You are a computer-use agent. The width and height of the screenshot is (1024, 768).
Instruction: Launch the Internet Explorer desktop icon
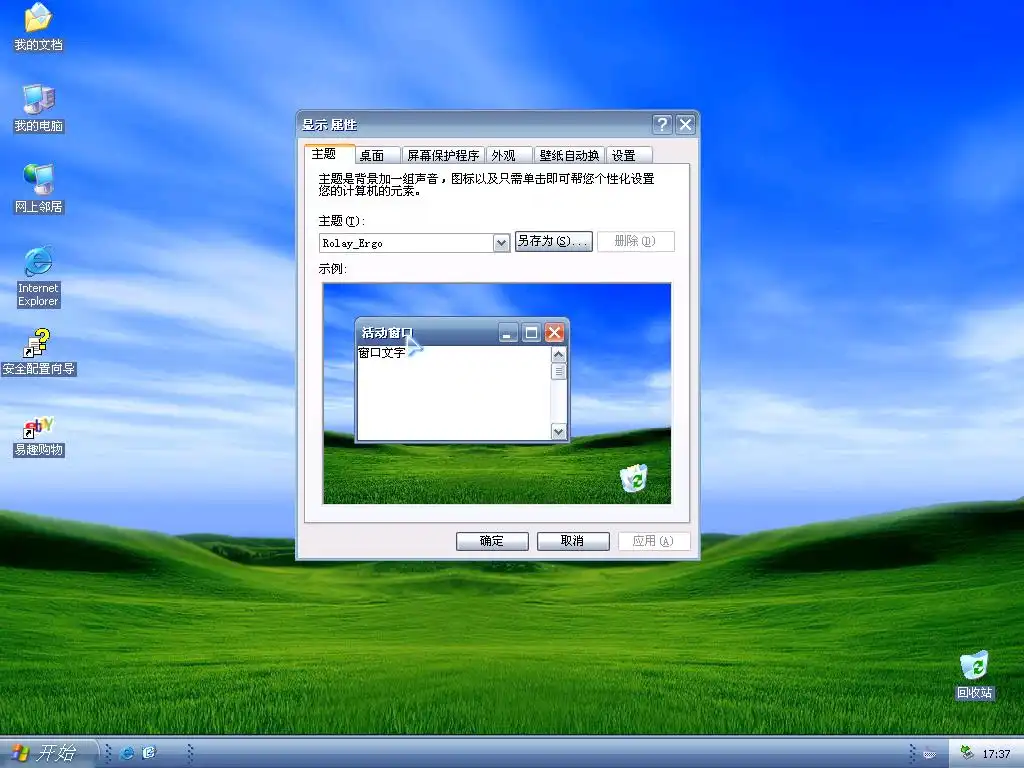(x=38, y=276)
